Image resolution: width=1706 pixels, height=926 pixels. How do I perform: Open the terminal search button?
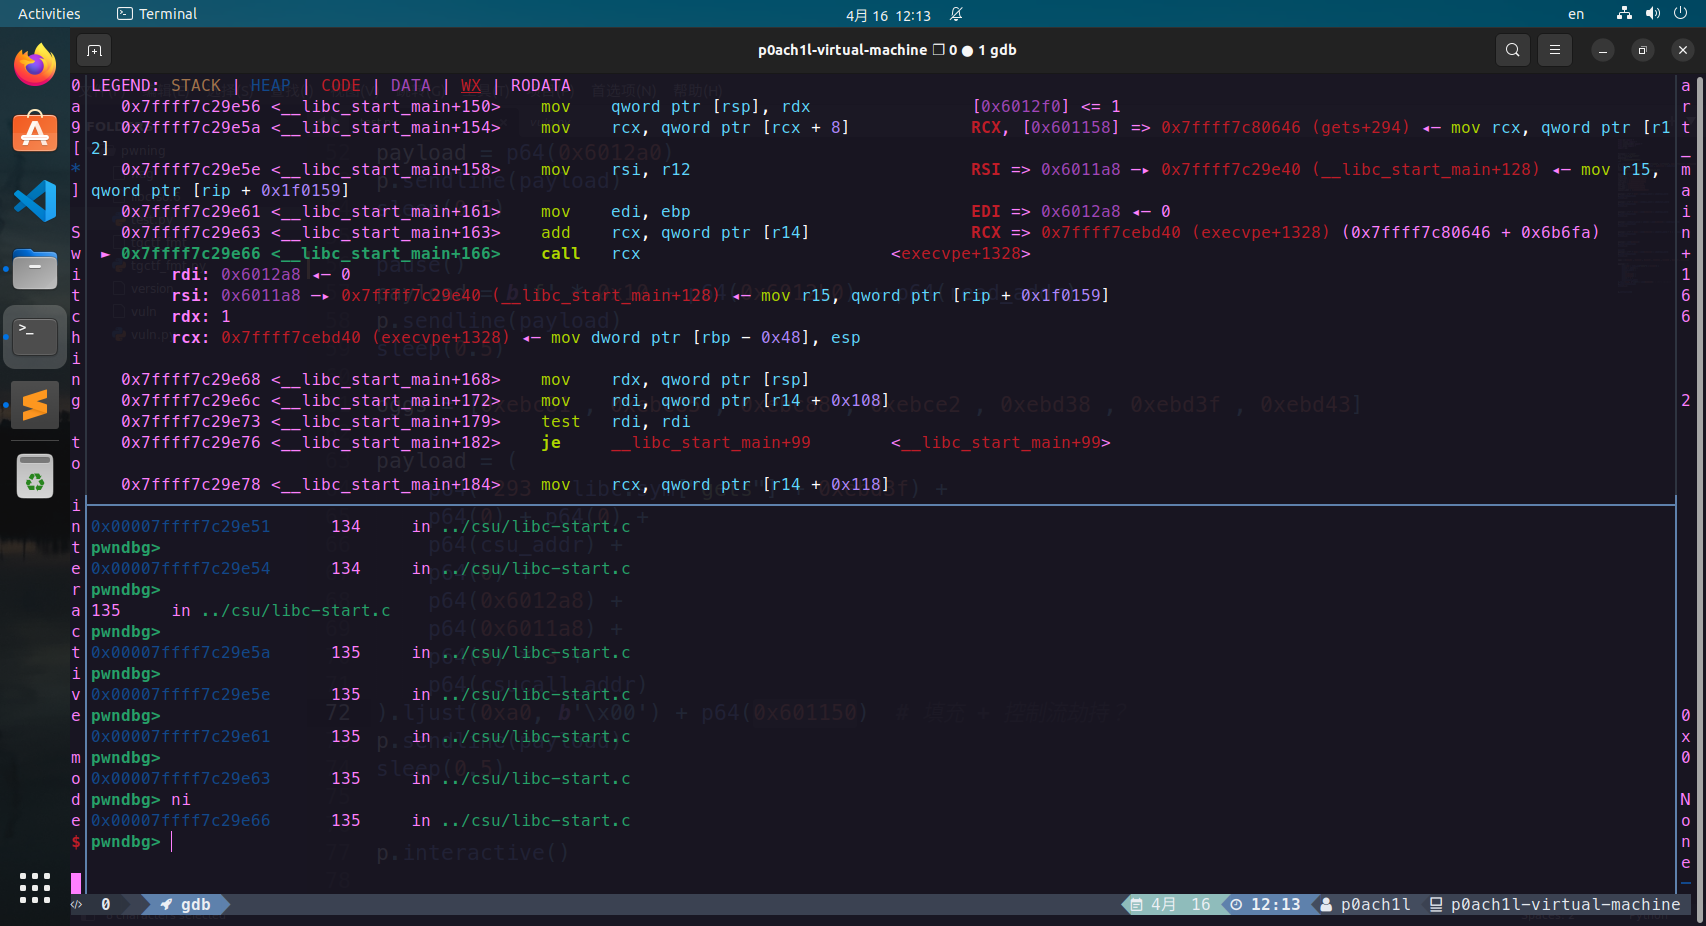pyautogui.click(x=1513, y=50)
